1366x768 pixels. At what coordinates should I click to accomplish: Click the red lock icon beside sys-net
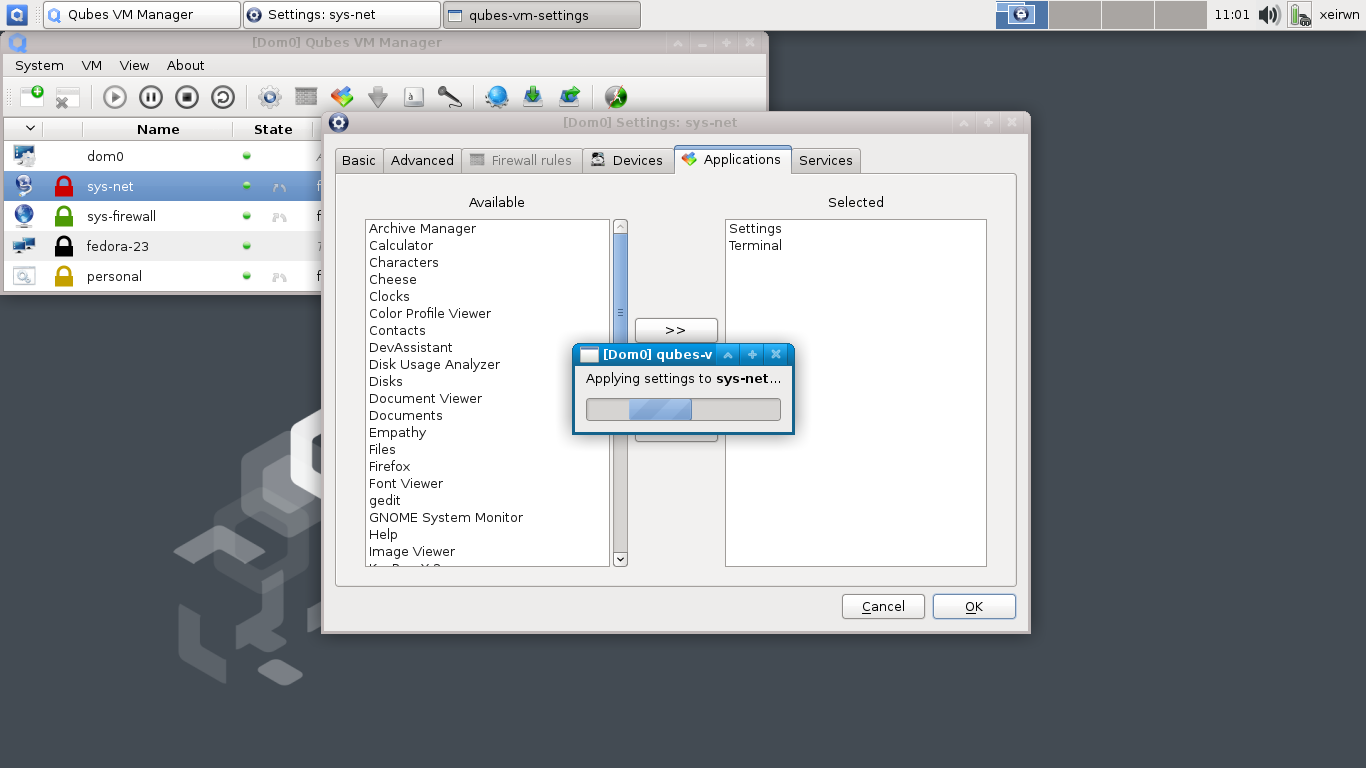(x=64, y=186)
